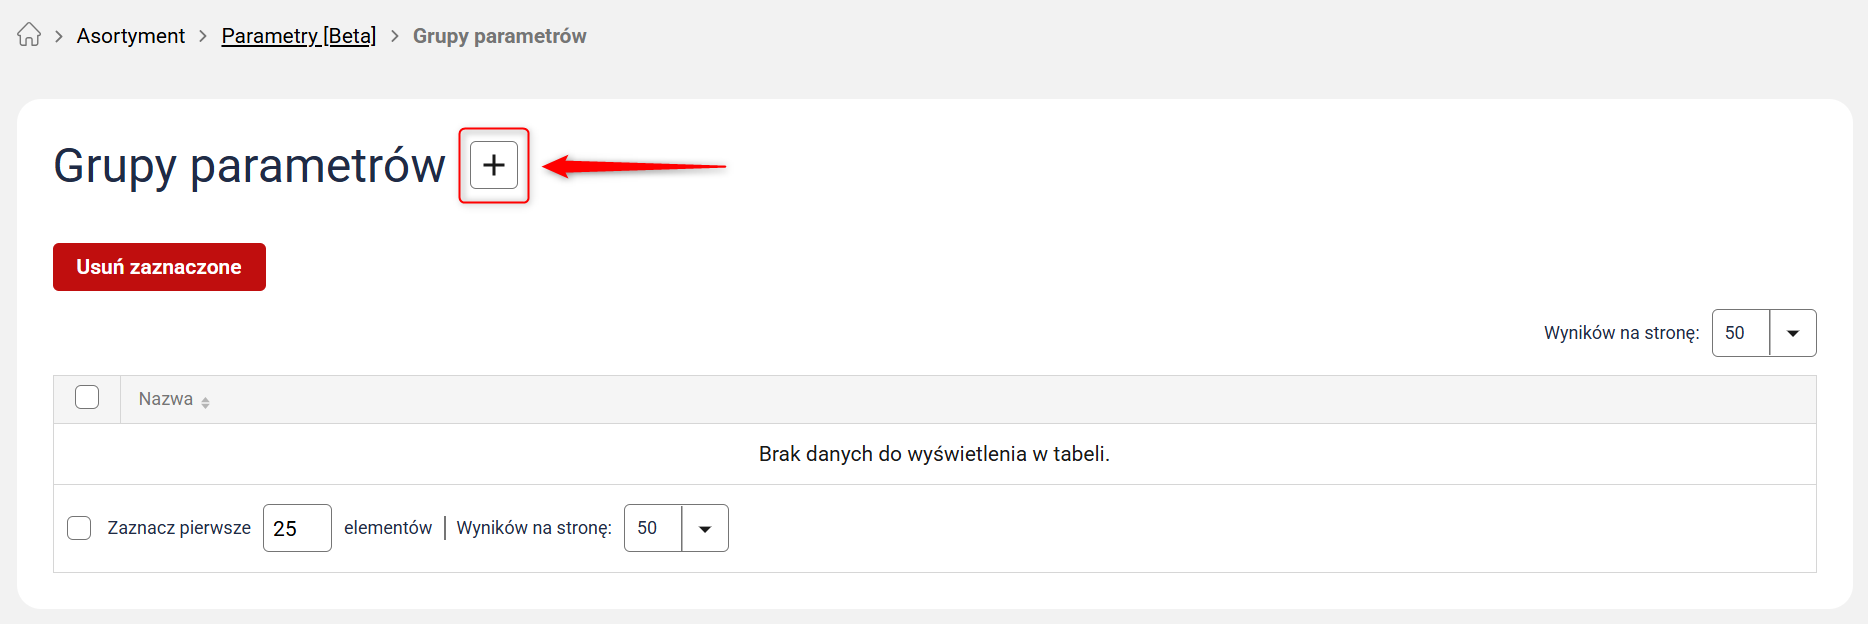This screenshot has width=1868, height=624.
Task: Sort the table by Nazwa column
Action: point(166,399)
